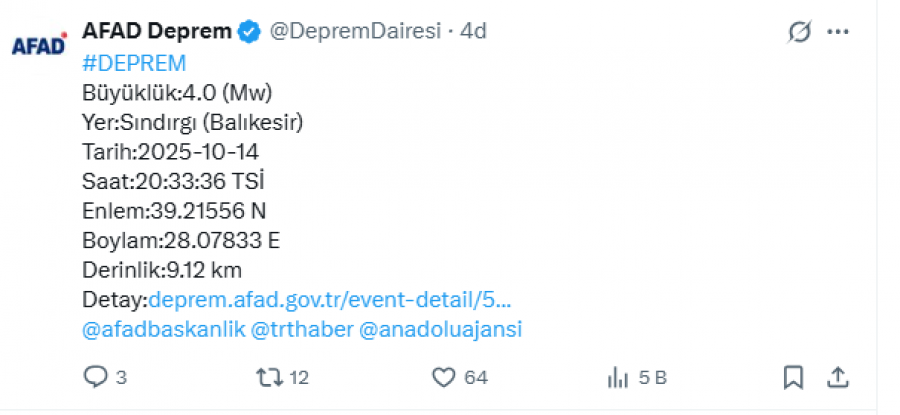Image resolution: width=900 pixels, height=415 pixels.
Task: Click the Grok explain icon
Action: tap(799, 32)
